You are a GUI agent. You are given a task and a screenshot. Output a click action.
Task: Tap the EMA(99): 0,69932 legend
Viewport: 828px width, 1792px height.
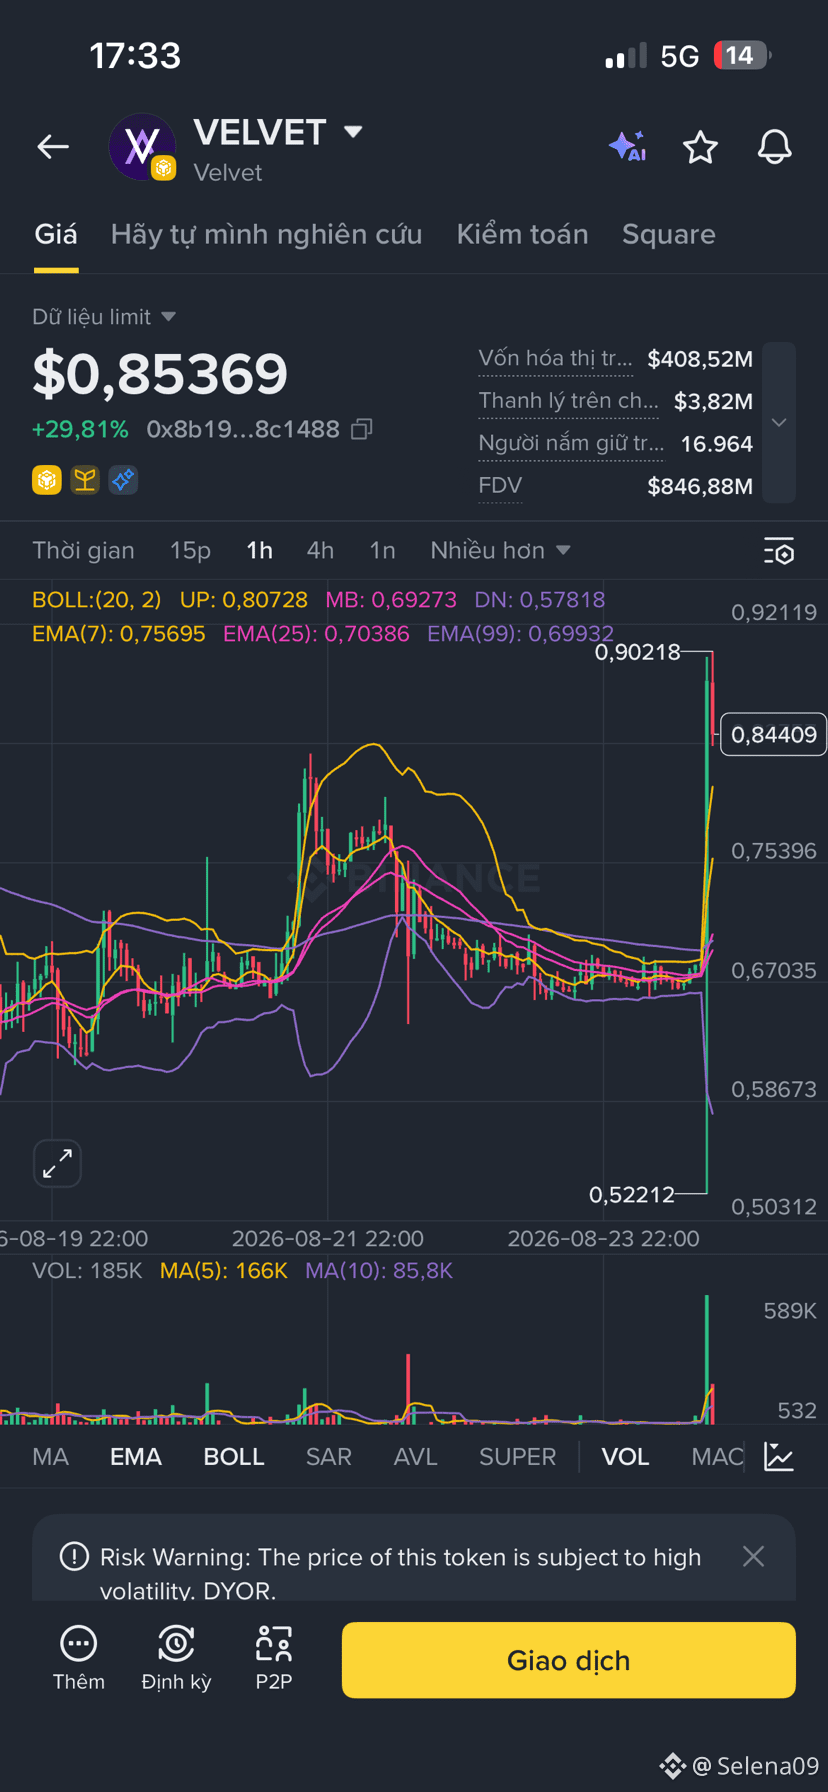click(x=520, y=634)
